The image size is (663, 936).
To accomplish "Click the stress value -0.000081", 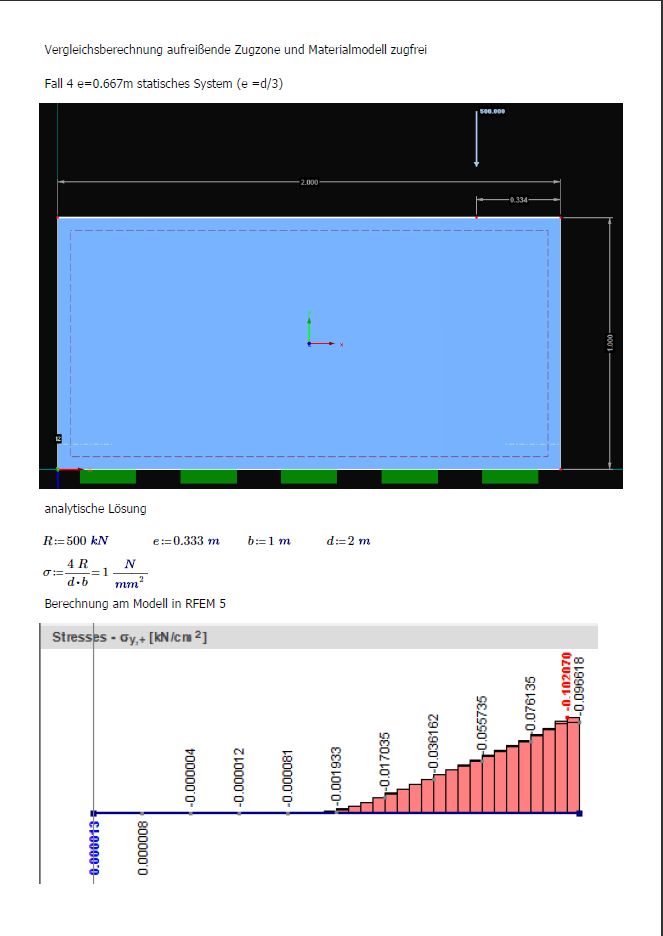I will click(287, 778).
